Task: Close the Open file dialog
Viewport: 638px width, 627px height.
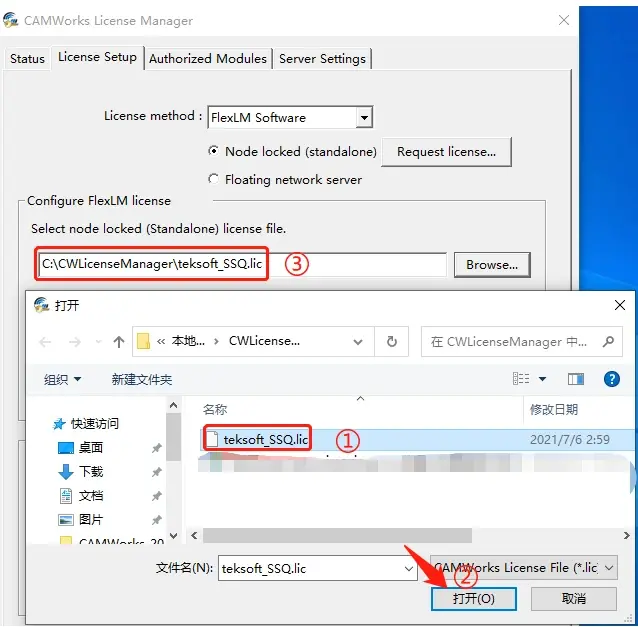Action: [x=620, y=305]
